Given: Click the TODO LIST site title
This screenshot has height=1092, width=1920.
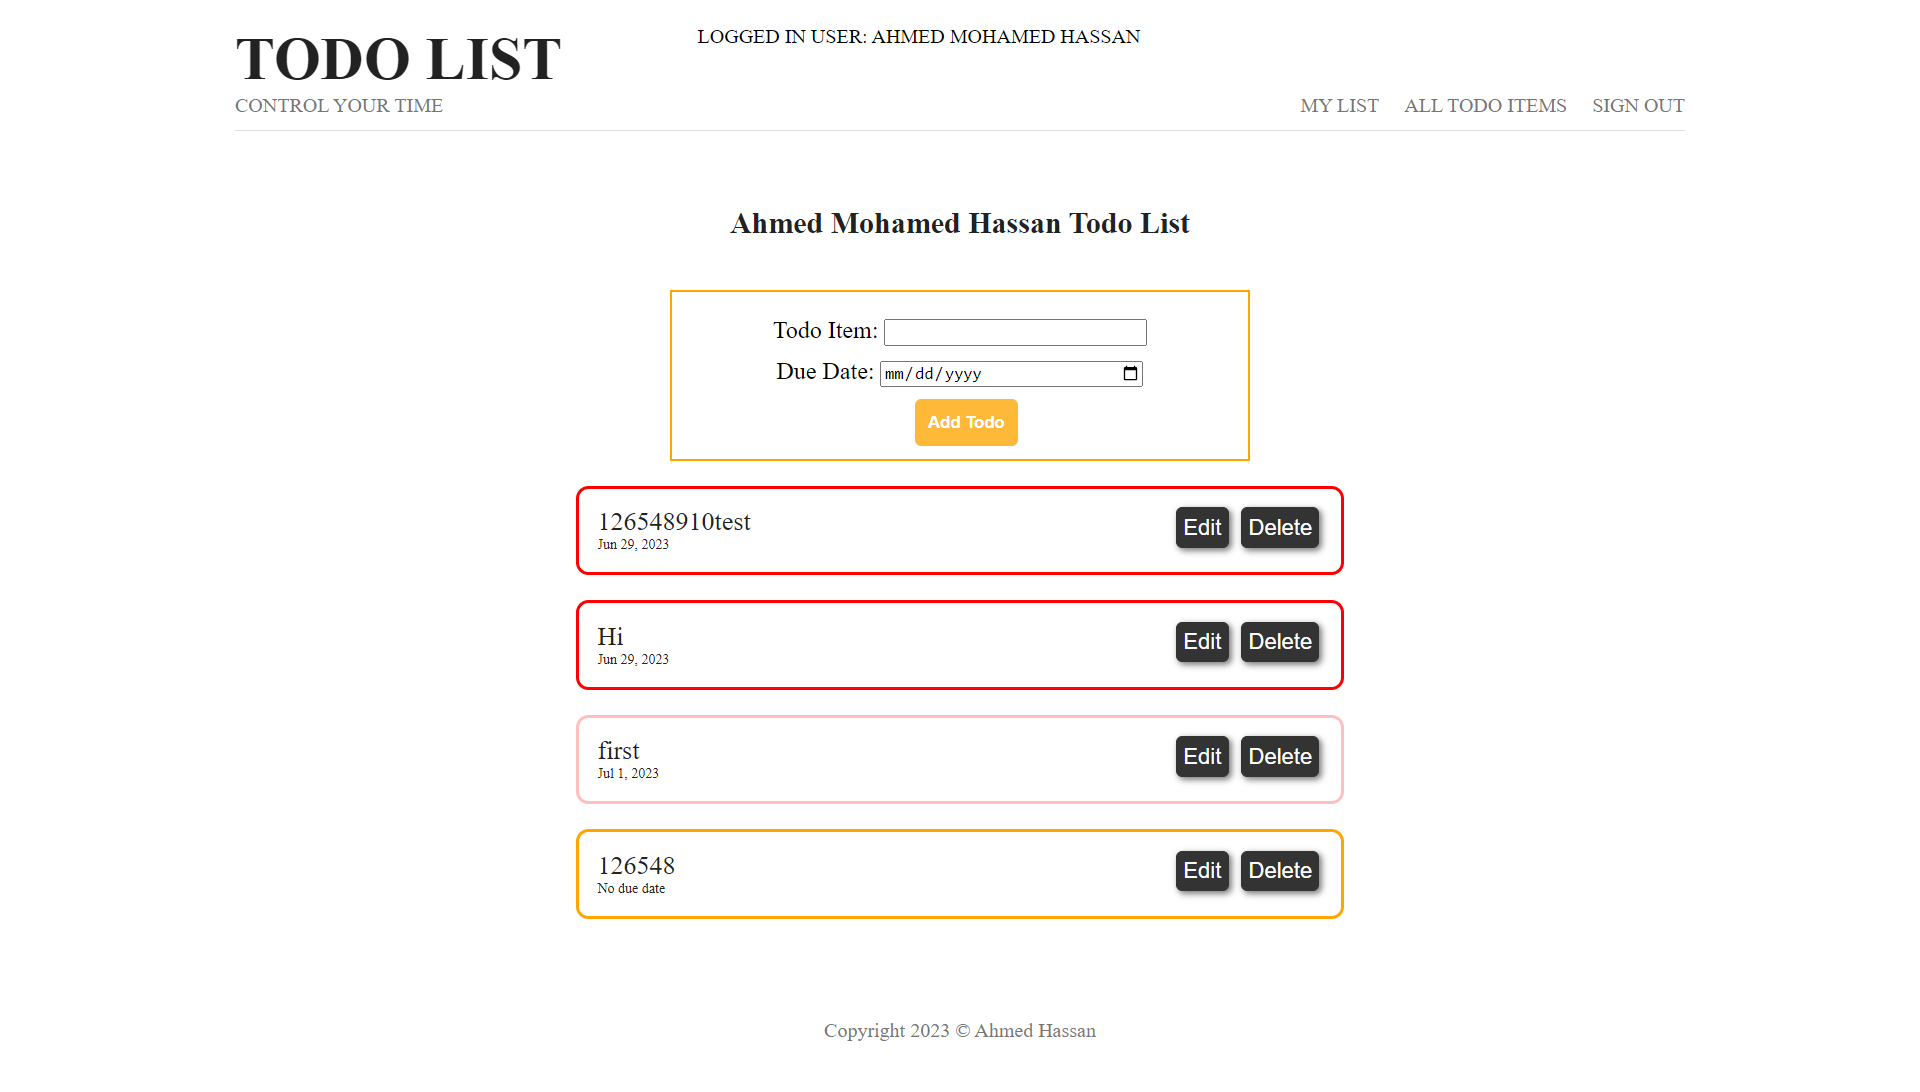Looking at the screenshot, I should click(398, 59).
